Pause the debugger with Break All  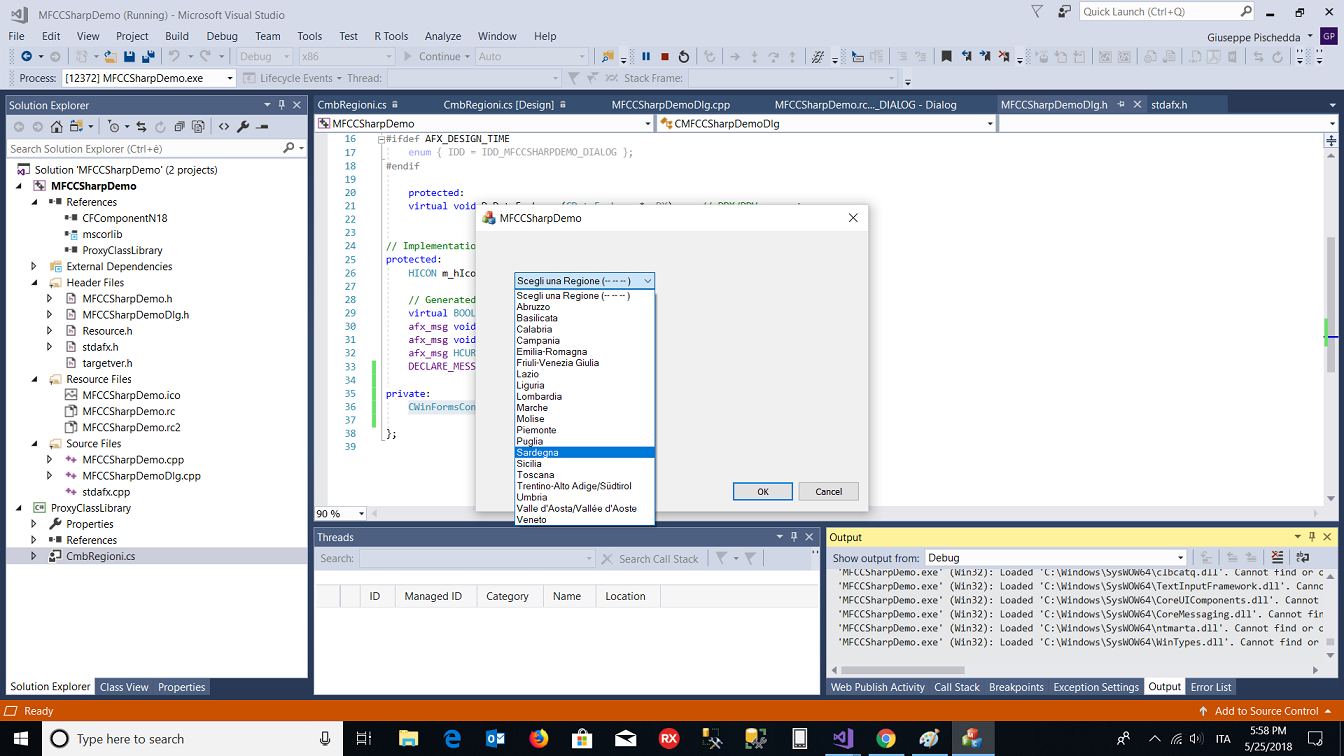646,57
